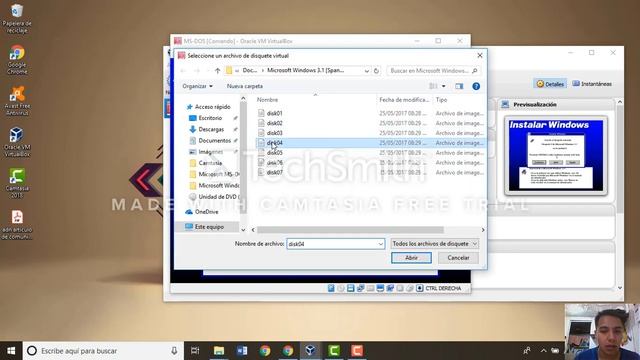This screenshot has height=360, width=640.
Task: Click the host key arrow indicator
Action: tap(420, 288)
